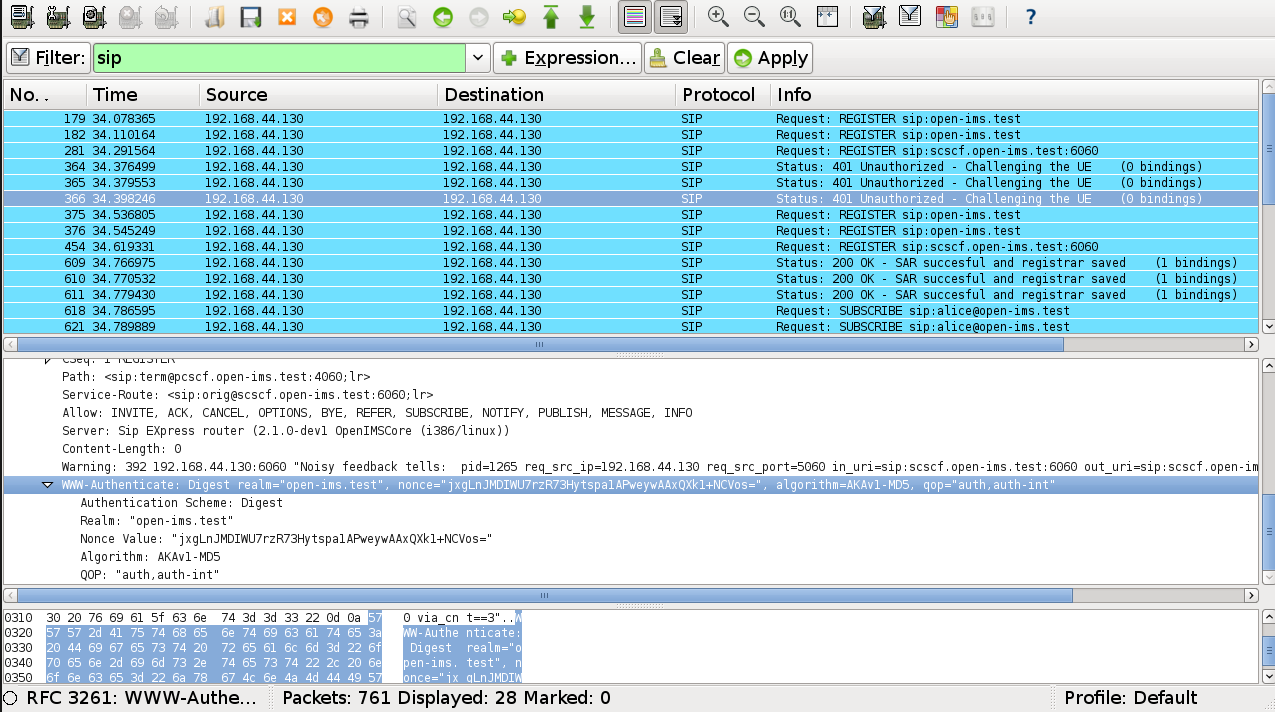Select the Allow methods header line
The height and width of the screenshot is (712, 1275).
[x=377, y=413]
